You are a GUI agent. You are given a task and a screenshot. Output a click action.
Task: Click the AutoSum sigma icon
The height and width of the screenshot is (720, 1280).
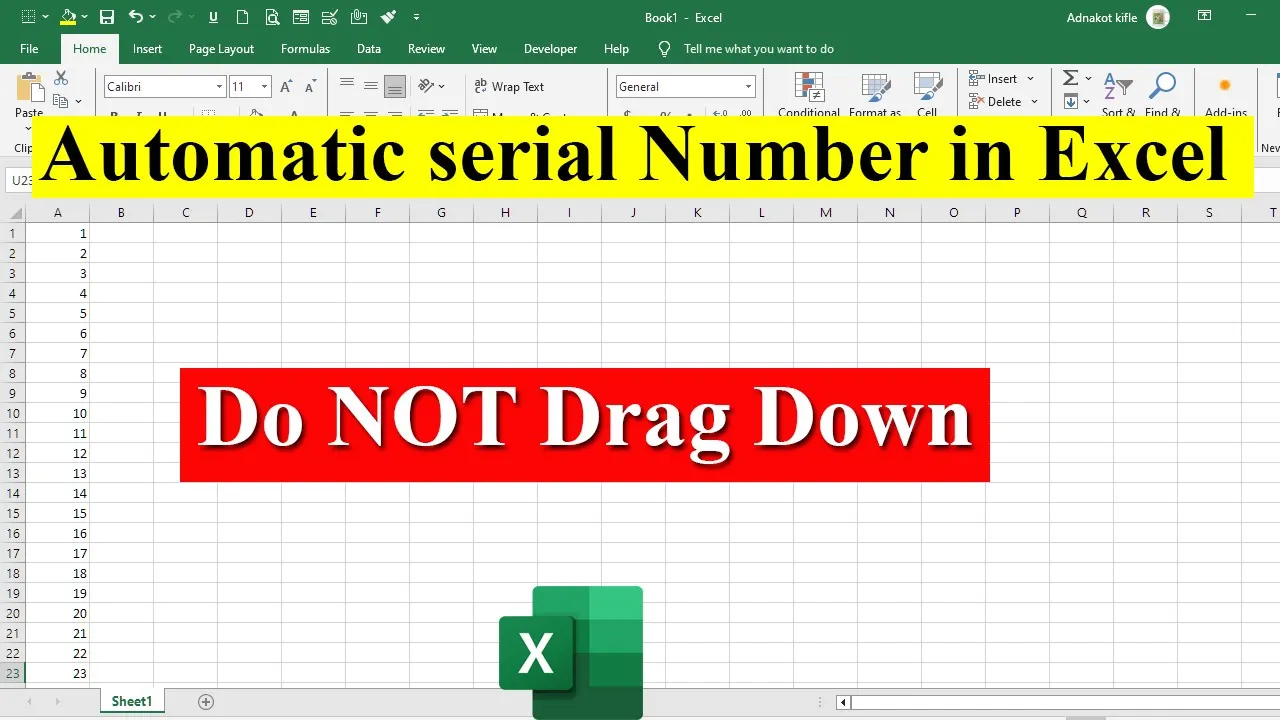coord(1070,78)
